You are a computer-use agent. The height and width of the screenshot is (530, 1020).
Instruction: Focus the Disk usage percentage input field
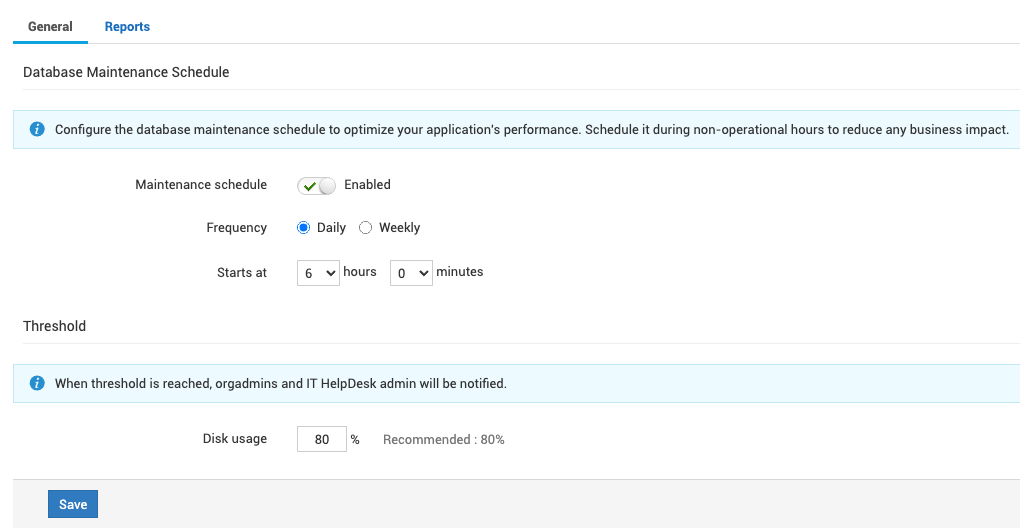click(321, 439)
